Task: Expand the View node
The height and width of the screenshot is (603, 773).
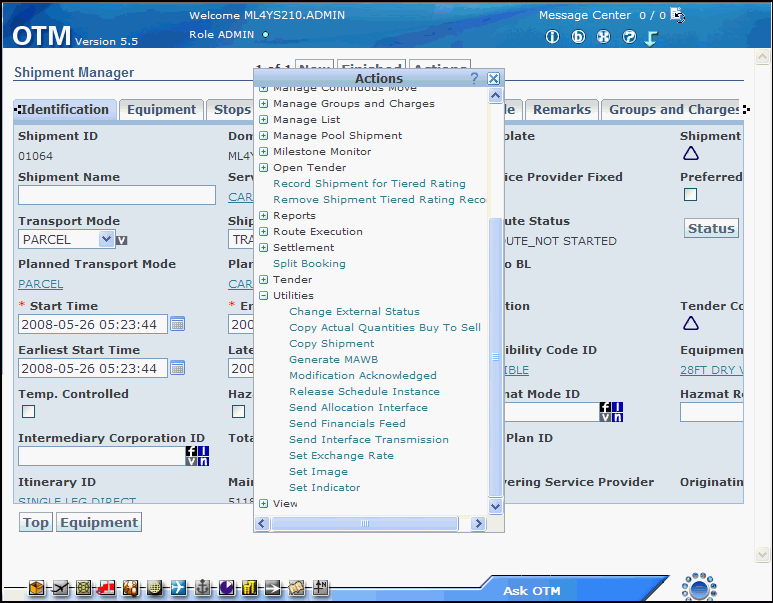Action: pos(264,503)
